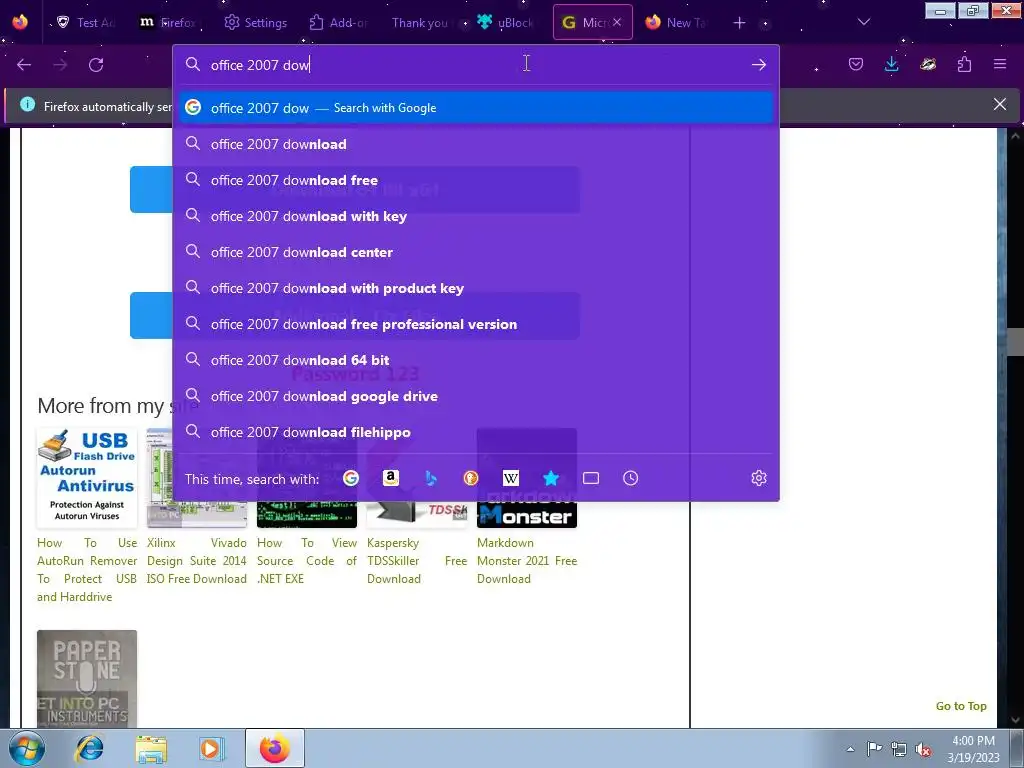This screenshot has height=768, width=1024.
Task: Choose suggestion 'office 2007 download 64 bit'
Action: (x=476, y=360)
